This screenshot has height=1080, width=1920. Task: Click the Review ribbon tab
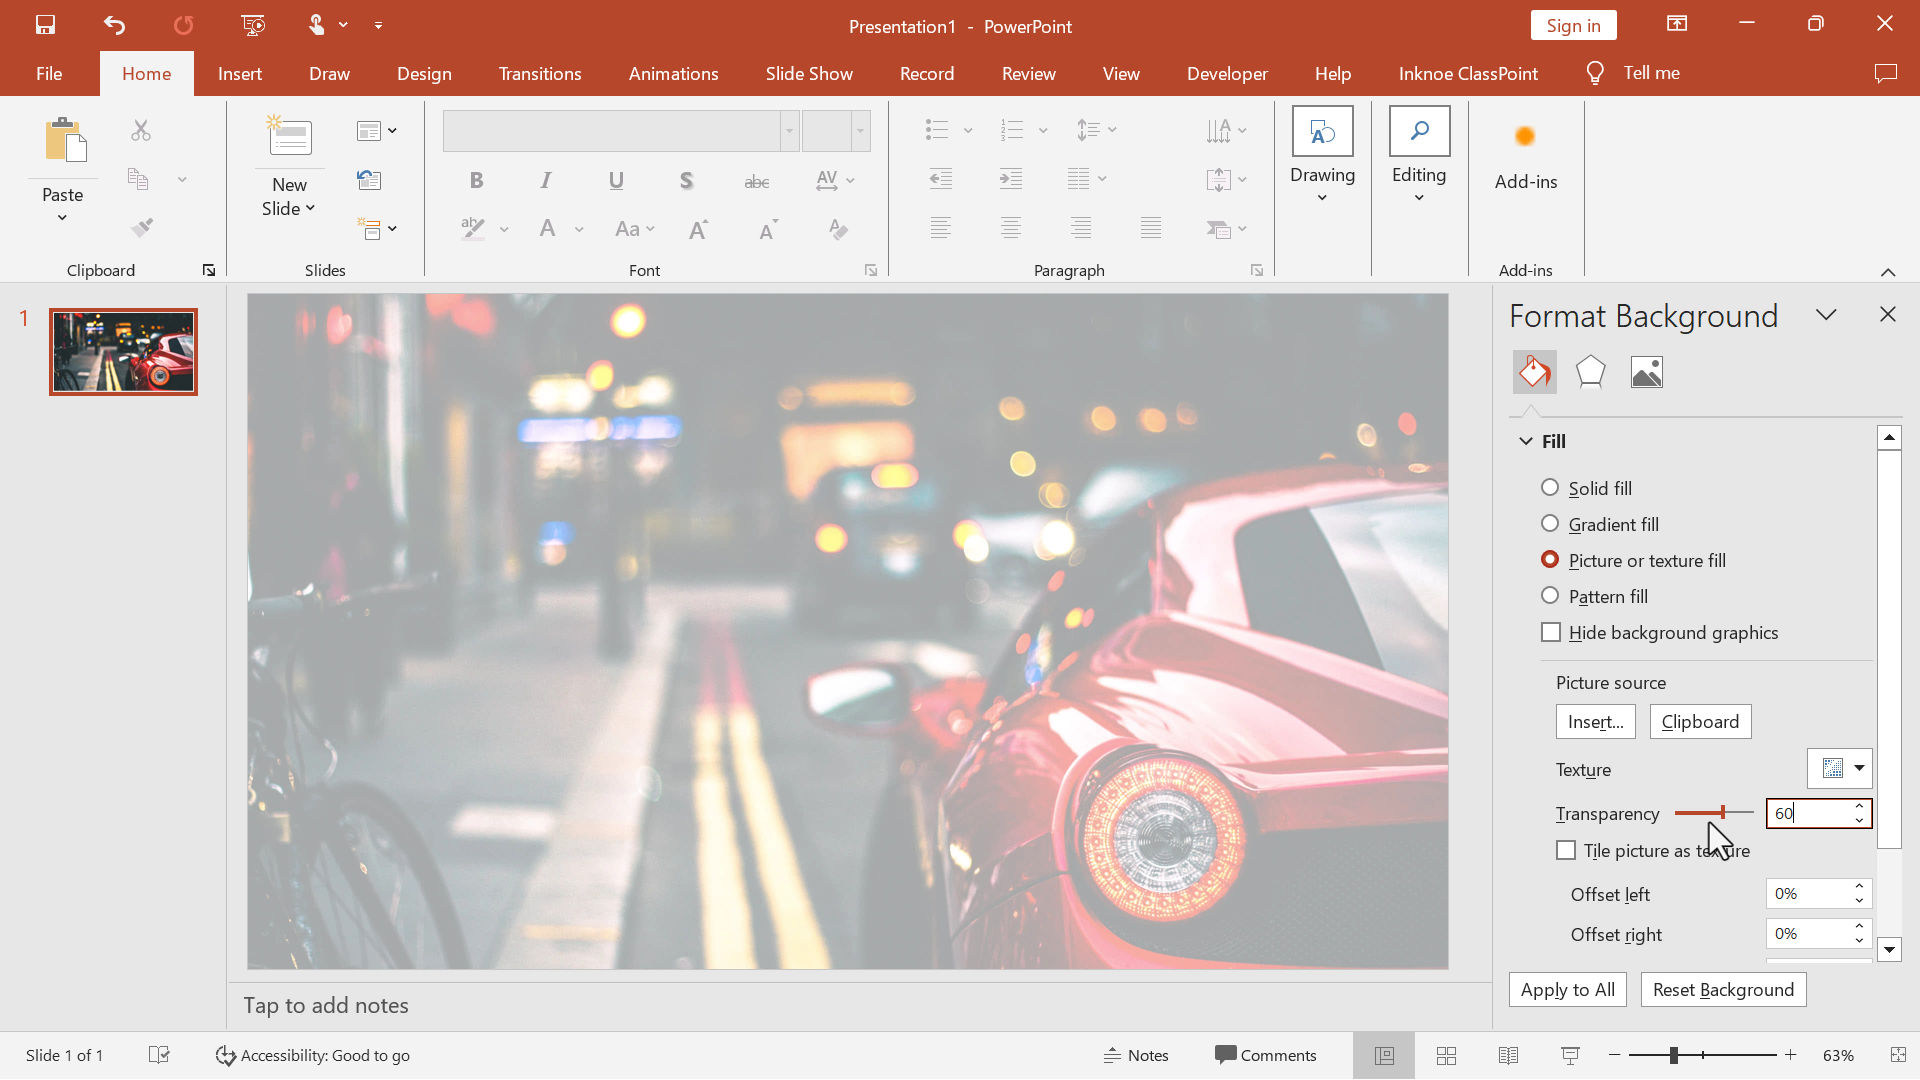(x=1029, y=73)
